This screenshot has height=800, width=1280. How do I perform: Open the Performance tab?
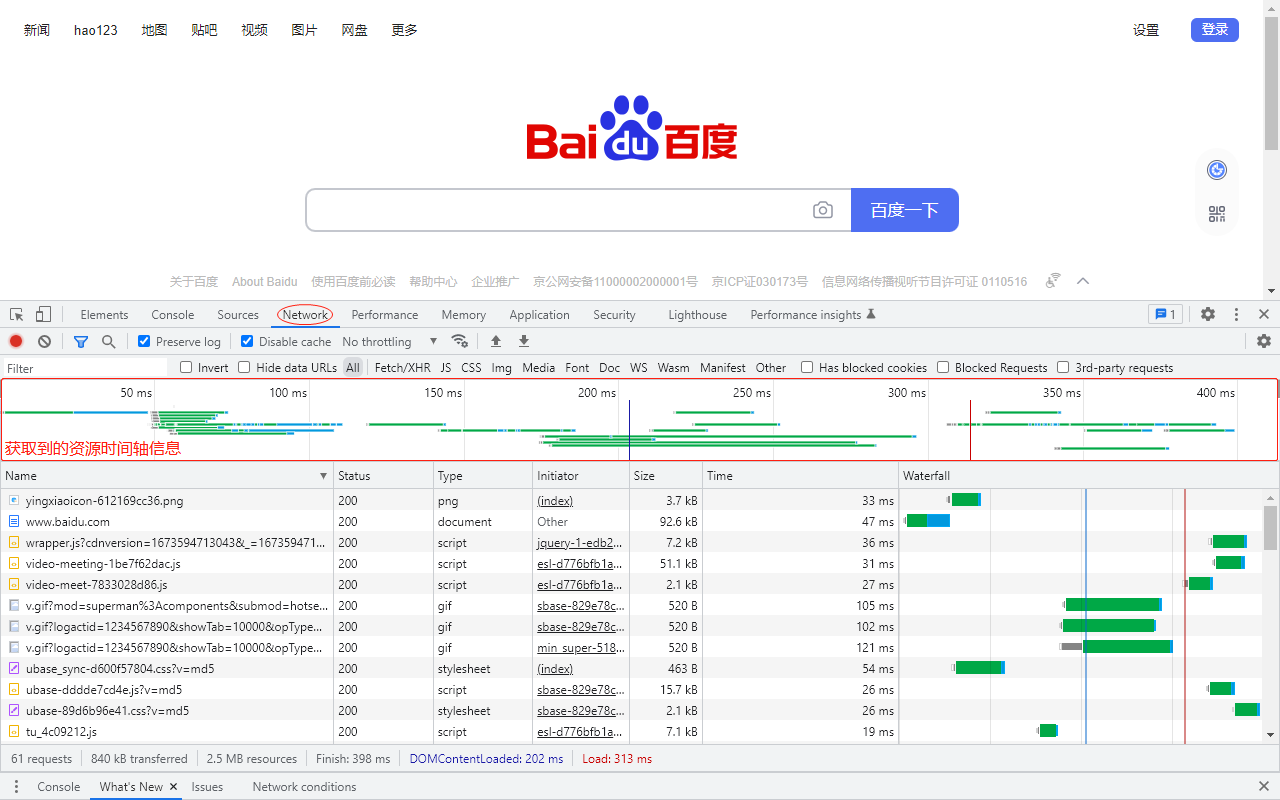tap(385, 314)
